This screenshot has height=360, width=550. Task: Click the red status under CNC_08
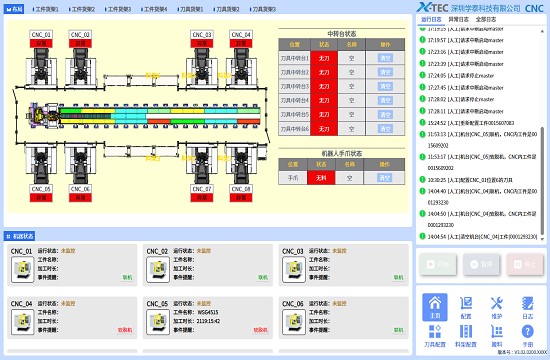[x=241, y=198]
